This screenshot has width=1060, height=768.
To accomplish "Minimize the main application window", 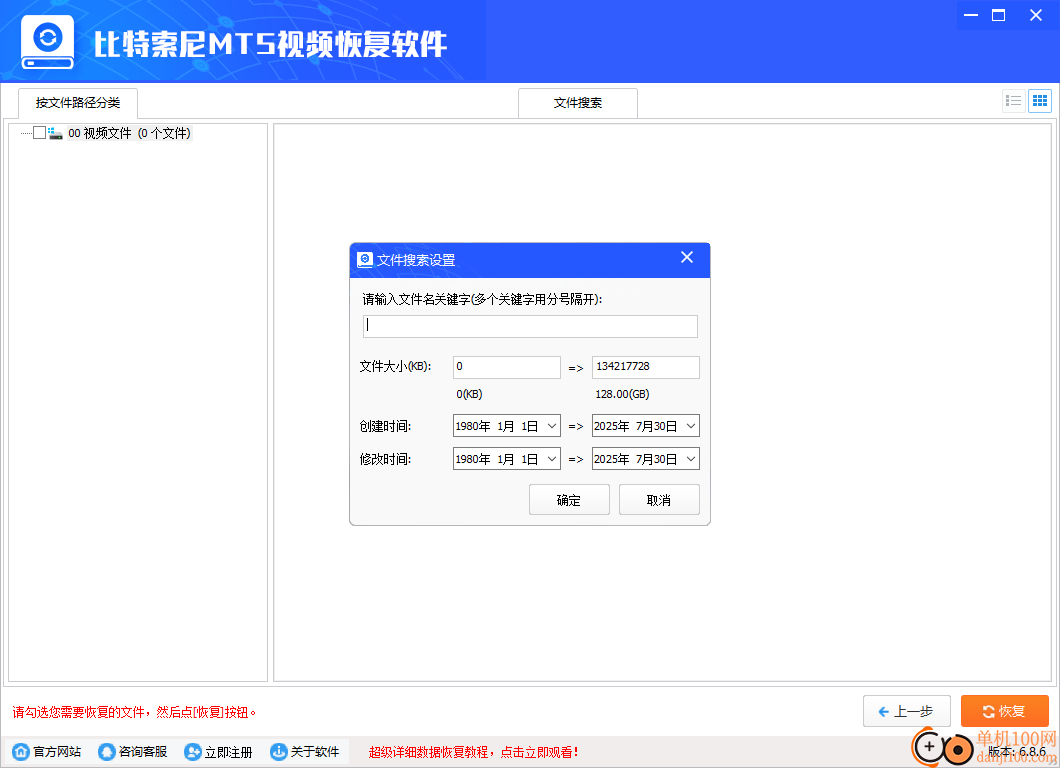I will 971,15.
